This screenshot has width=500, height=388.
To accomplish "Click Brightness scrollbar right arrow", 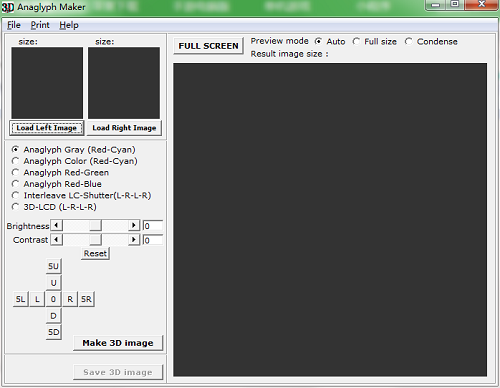I will [134, 225].
